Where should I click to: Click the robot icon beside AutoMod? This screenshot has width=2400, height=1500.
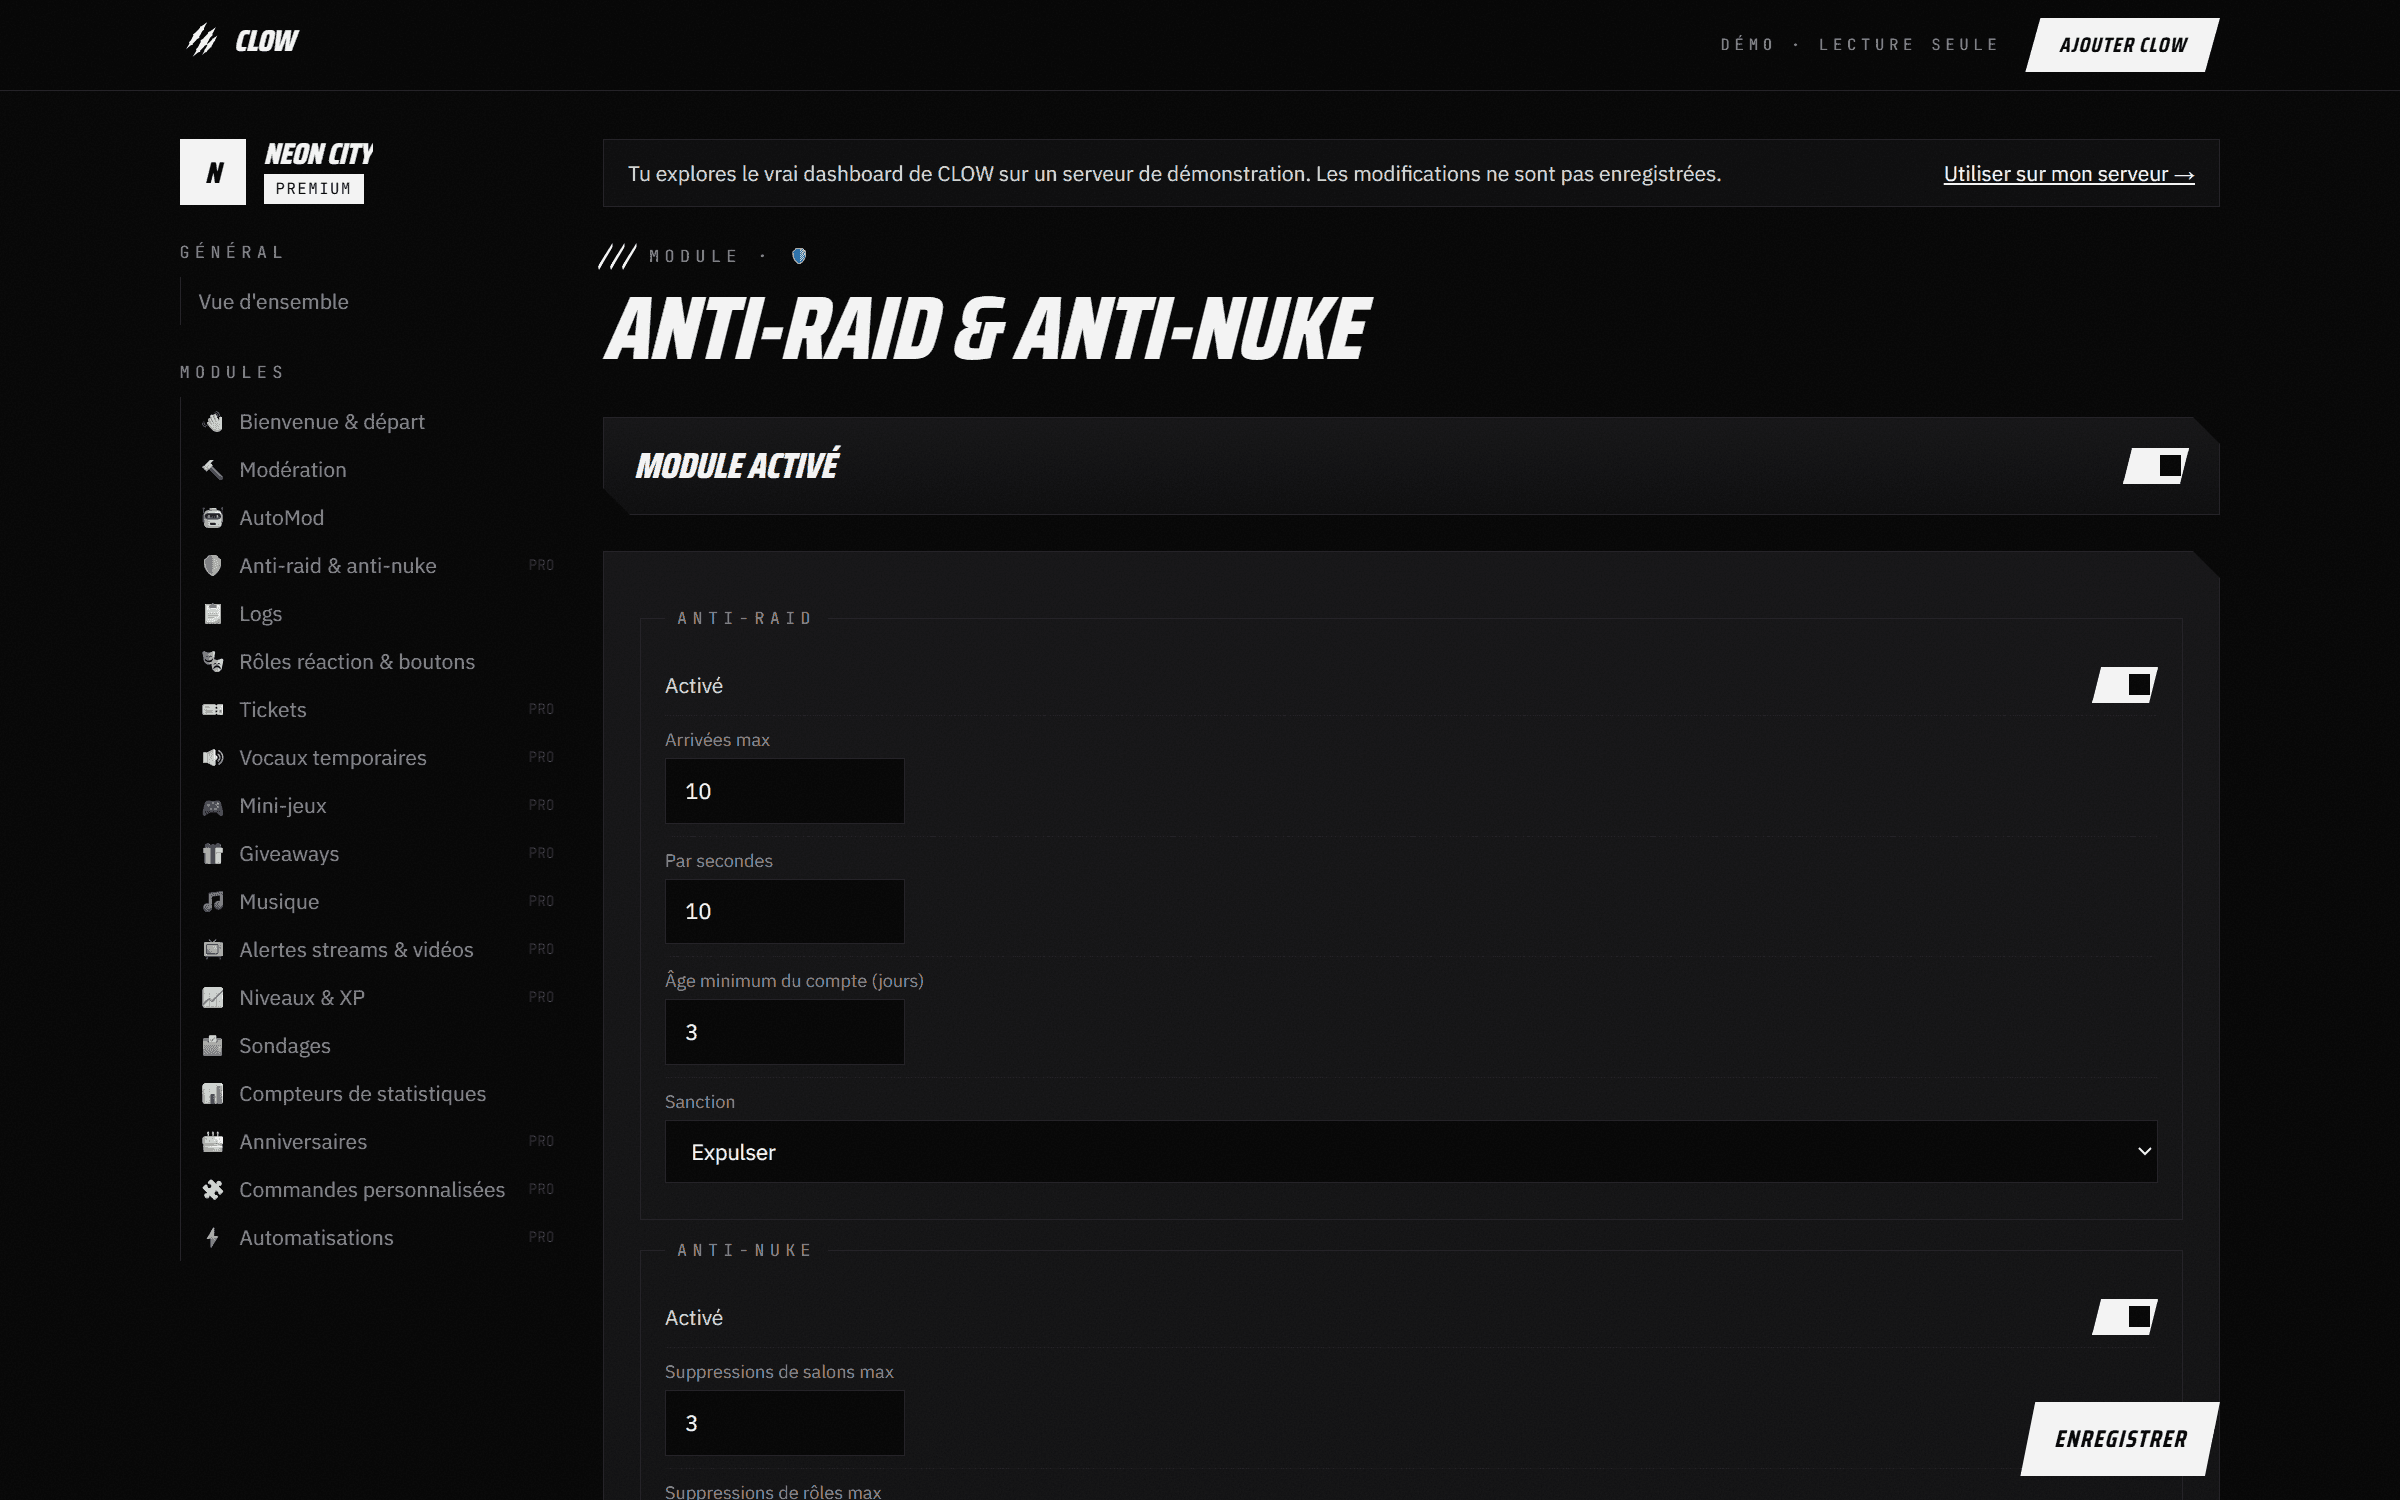(212, 518)
